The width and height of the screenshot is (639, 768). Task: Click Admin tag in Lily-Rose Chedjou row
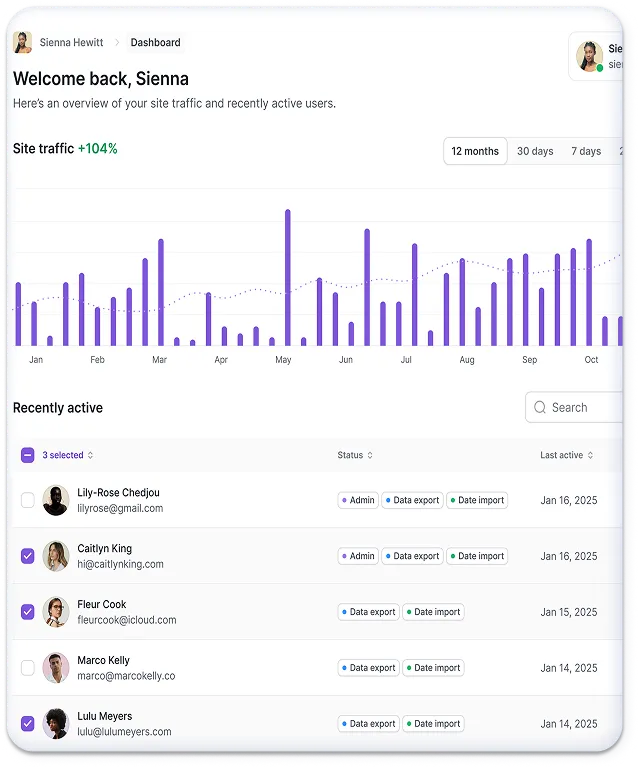[358, 500]
